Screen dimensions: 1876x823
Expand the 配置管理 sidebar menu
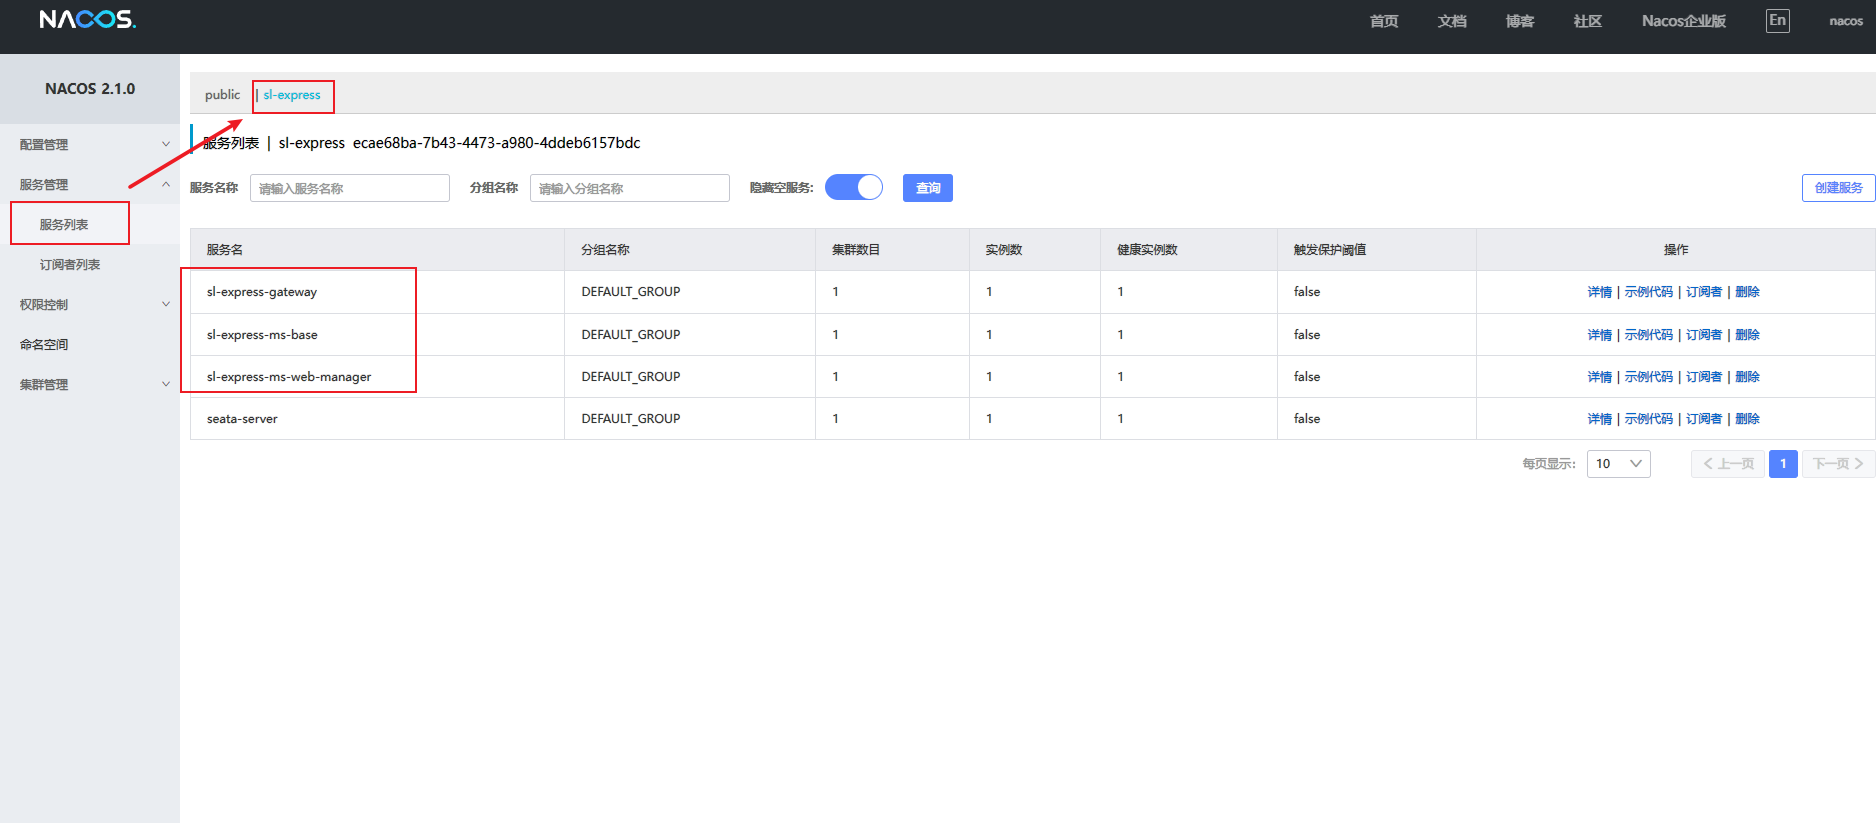tap(90, 145)
